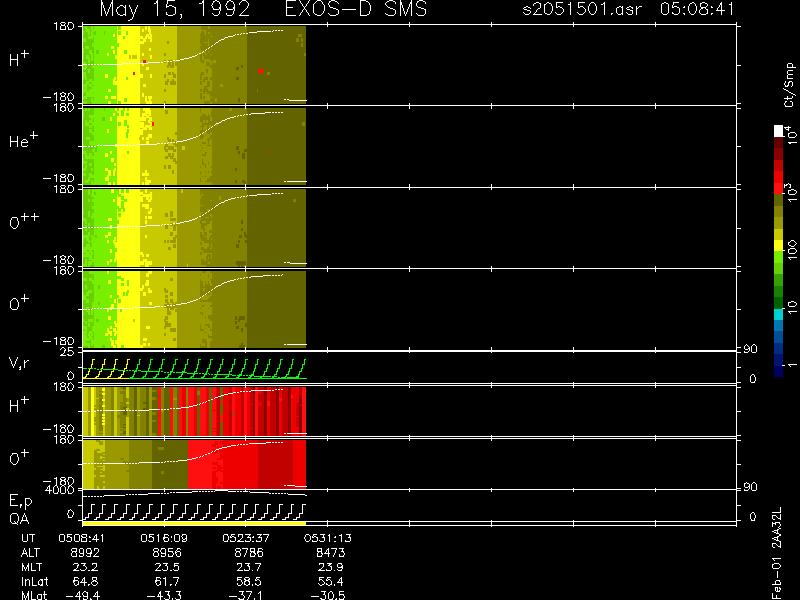Click the MLT value '23.5'
800x600 pixels.
[x=167, y=567]
